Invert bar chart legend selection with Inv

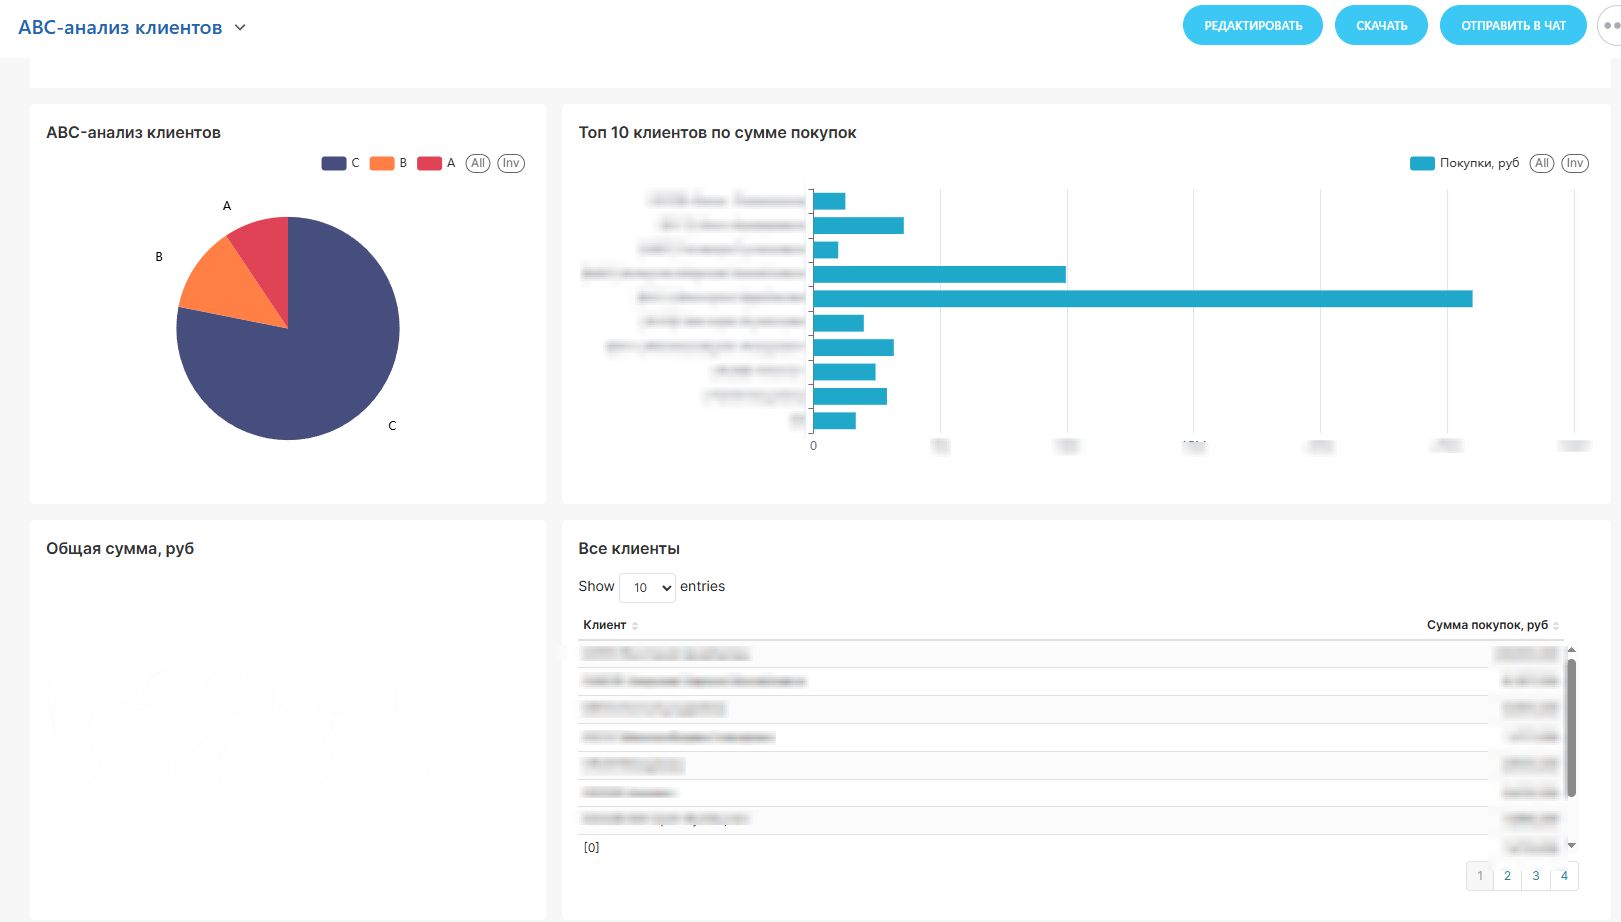(x=1575, y=163)
